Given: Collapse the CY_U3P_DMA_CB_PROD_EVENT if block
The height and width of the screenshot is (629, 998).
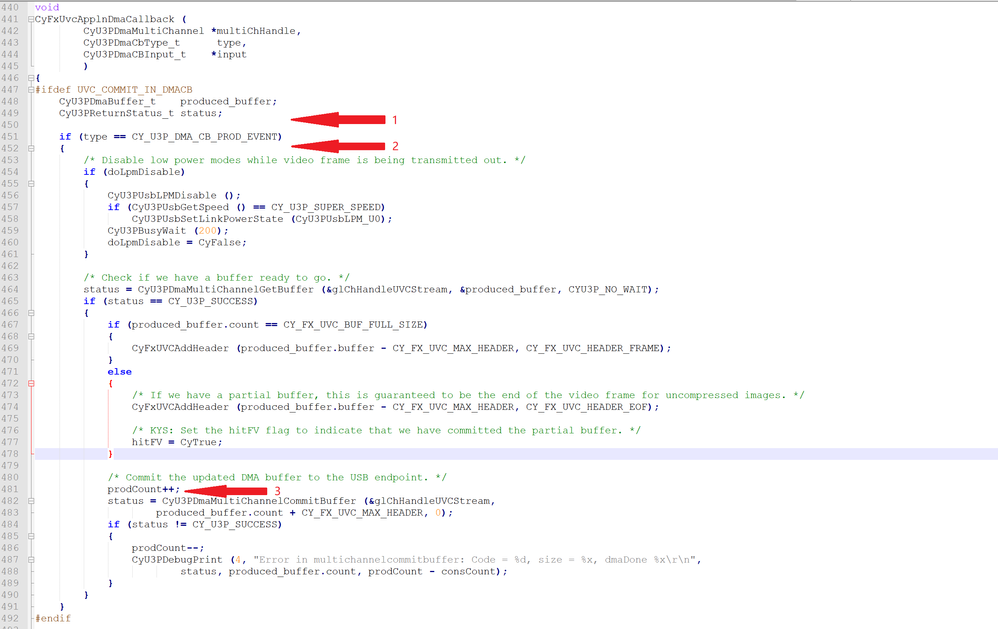Looking at the screenshot, I should 33,148.
